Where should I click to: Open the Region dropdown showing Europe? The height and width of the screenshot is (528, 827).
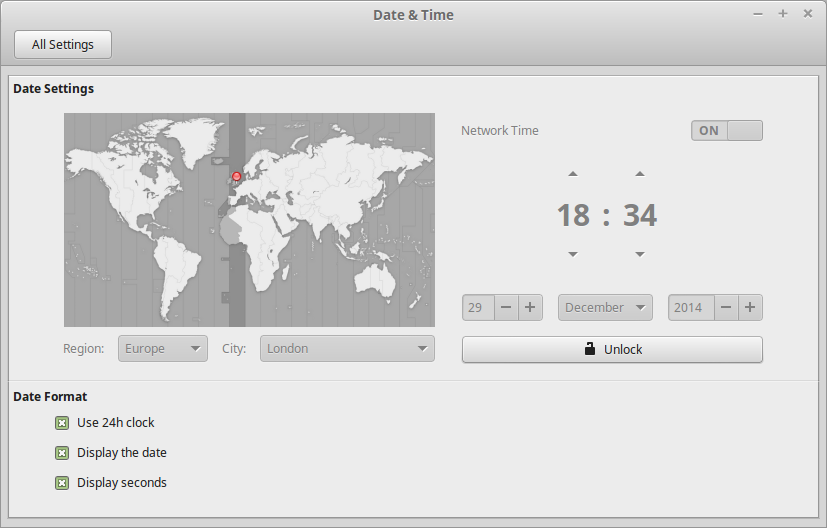[162, 349]
